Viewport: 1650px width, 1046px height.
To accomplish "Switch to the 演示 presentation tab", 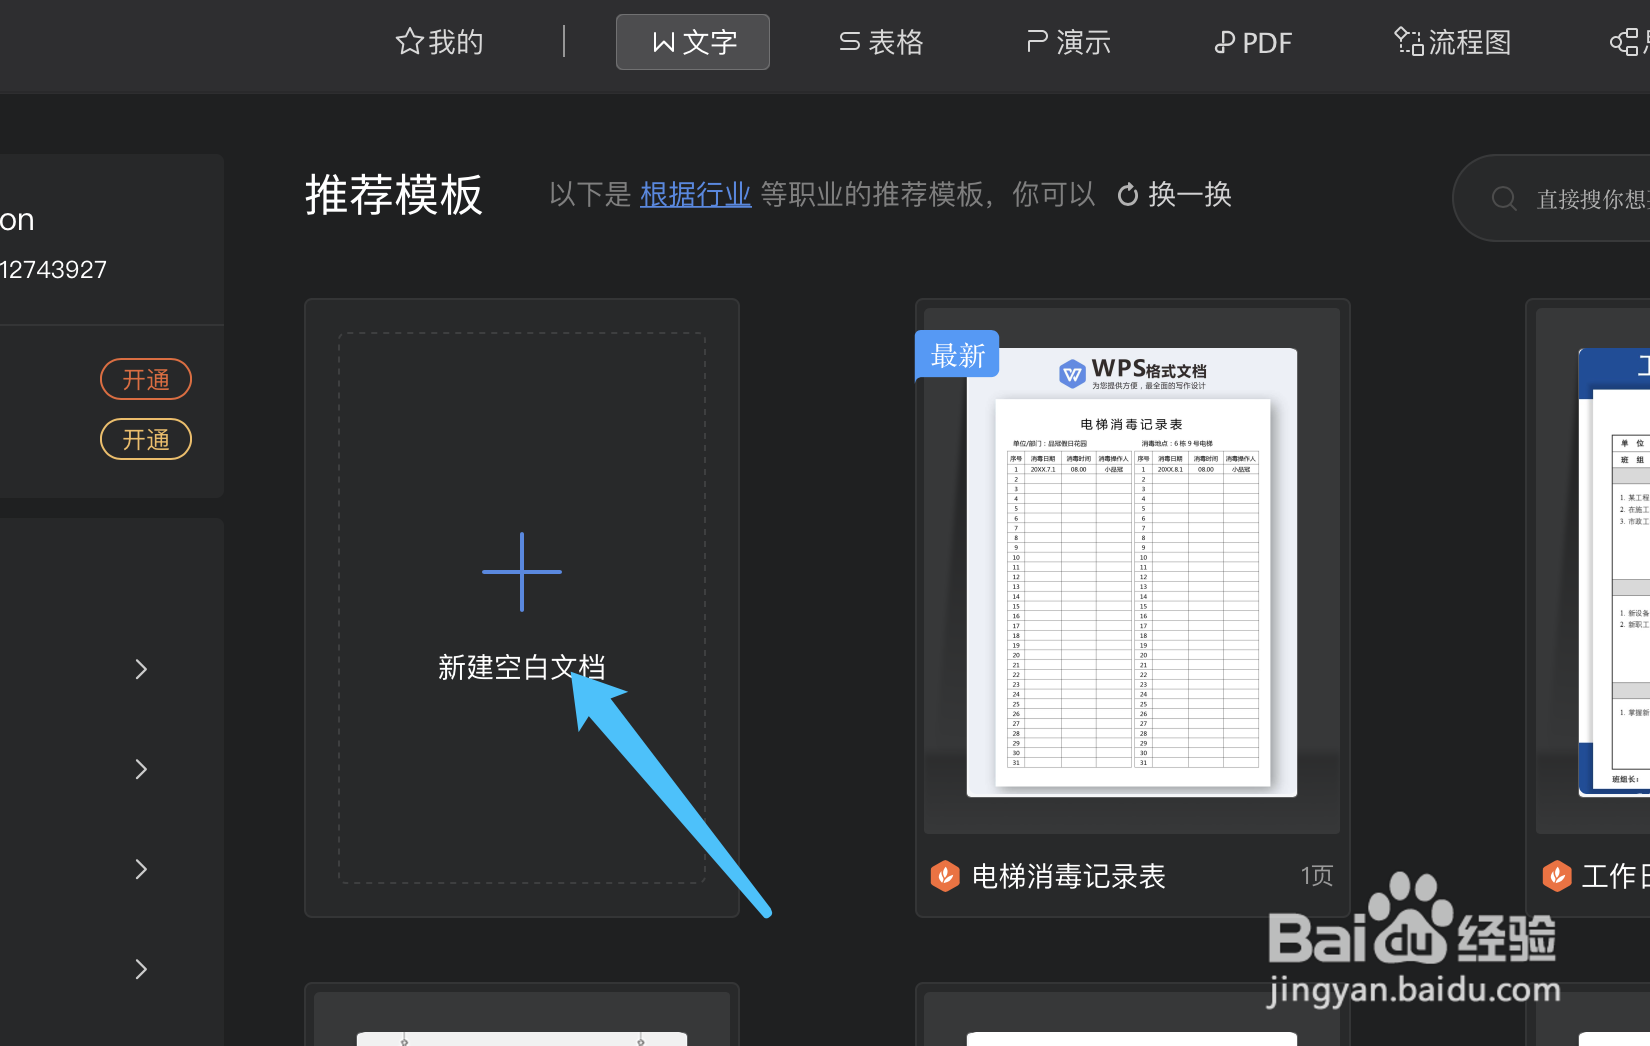I will click(1069, 42).
